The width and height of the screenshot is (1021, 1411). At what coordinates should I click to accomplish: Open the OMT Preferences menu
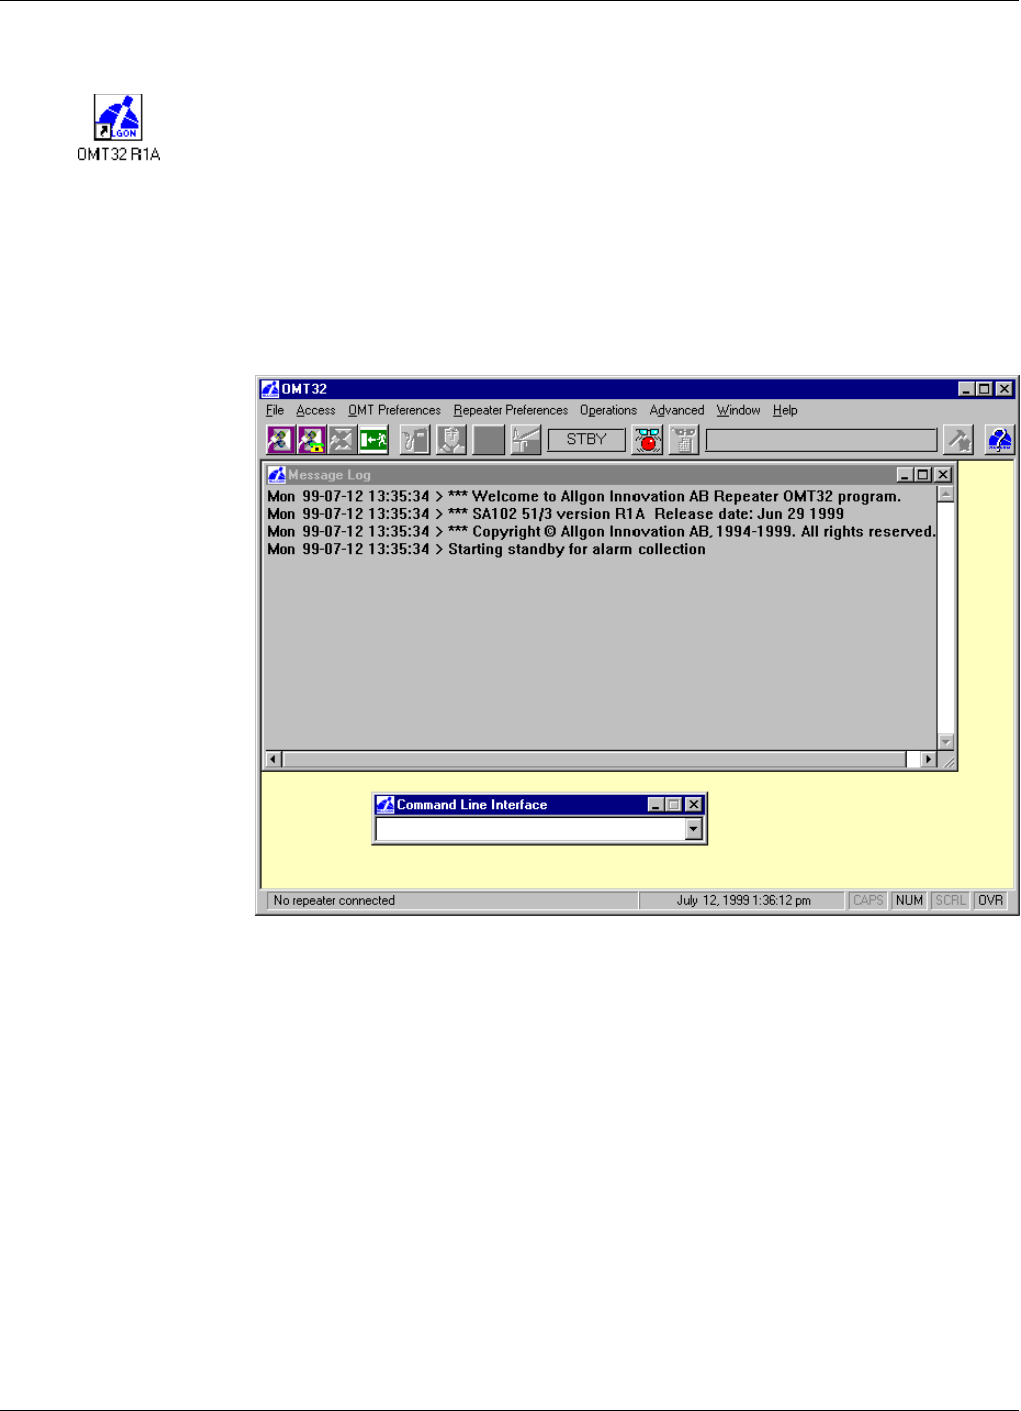[394, 410]
